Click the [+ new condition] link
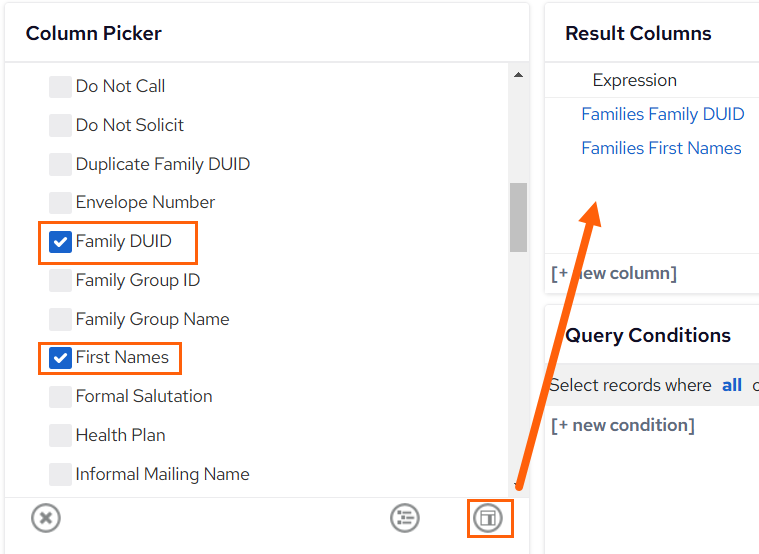759x554 pixels. click(x=623, y=425)
